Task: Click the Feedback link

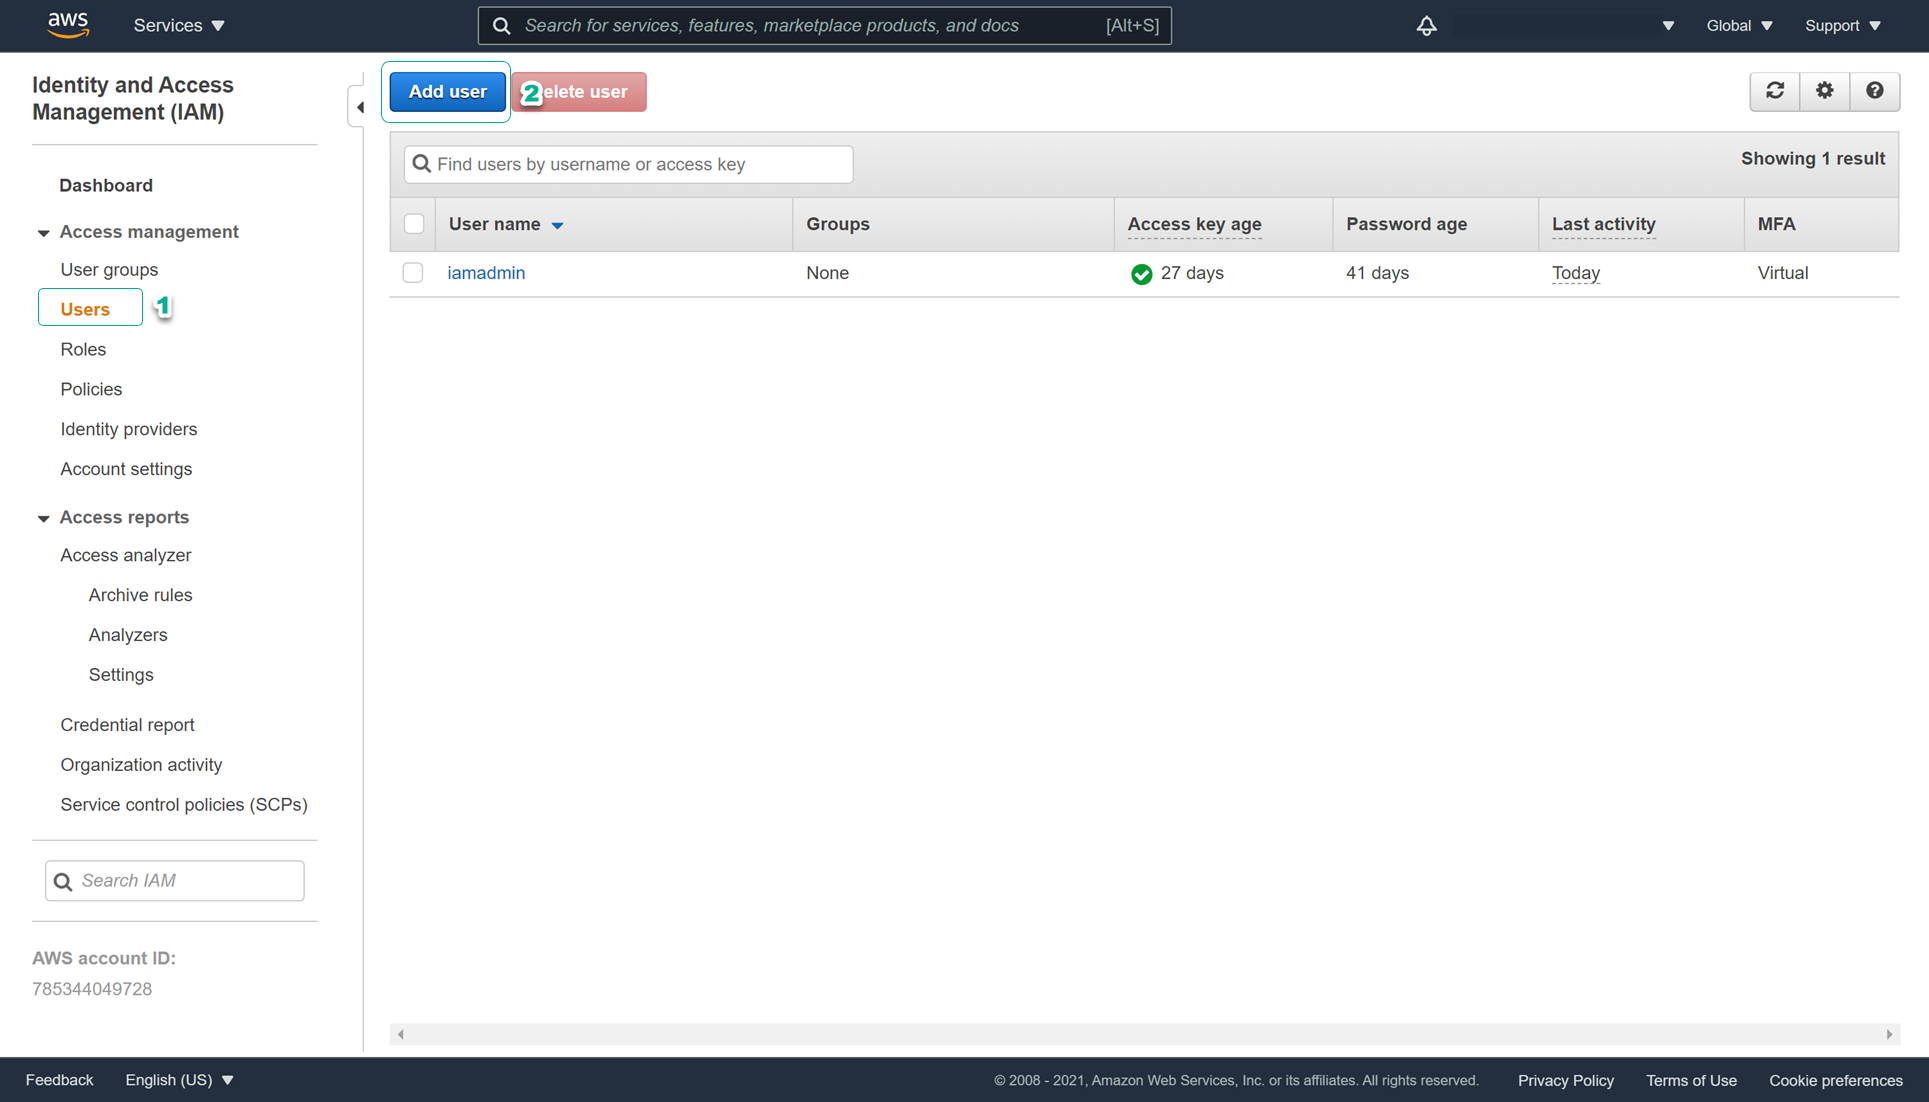Action: coord(59,1080)
